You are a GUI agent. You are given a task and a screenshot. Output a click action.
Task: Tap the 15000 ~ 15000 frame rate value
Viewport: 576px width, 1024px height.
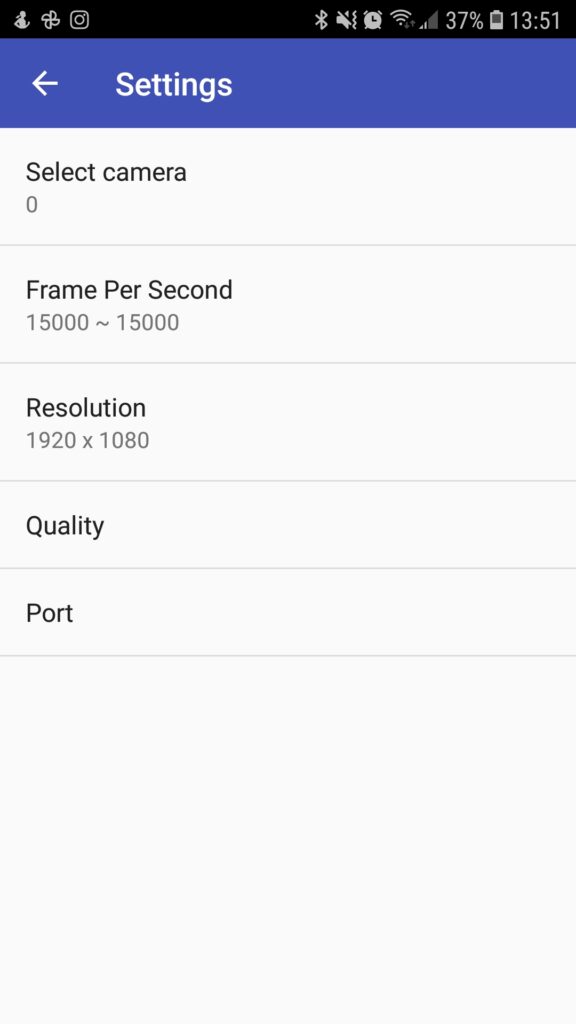103,323
